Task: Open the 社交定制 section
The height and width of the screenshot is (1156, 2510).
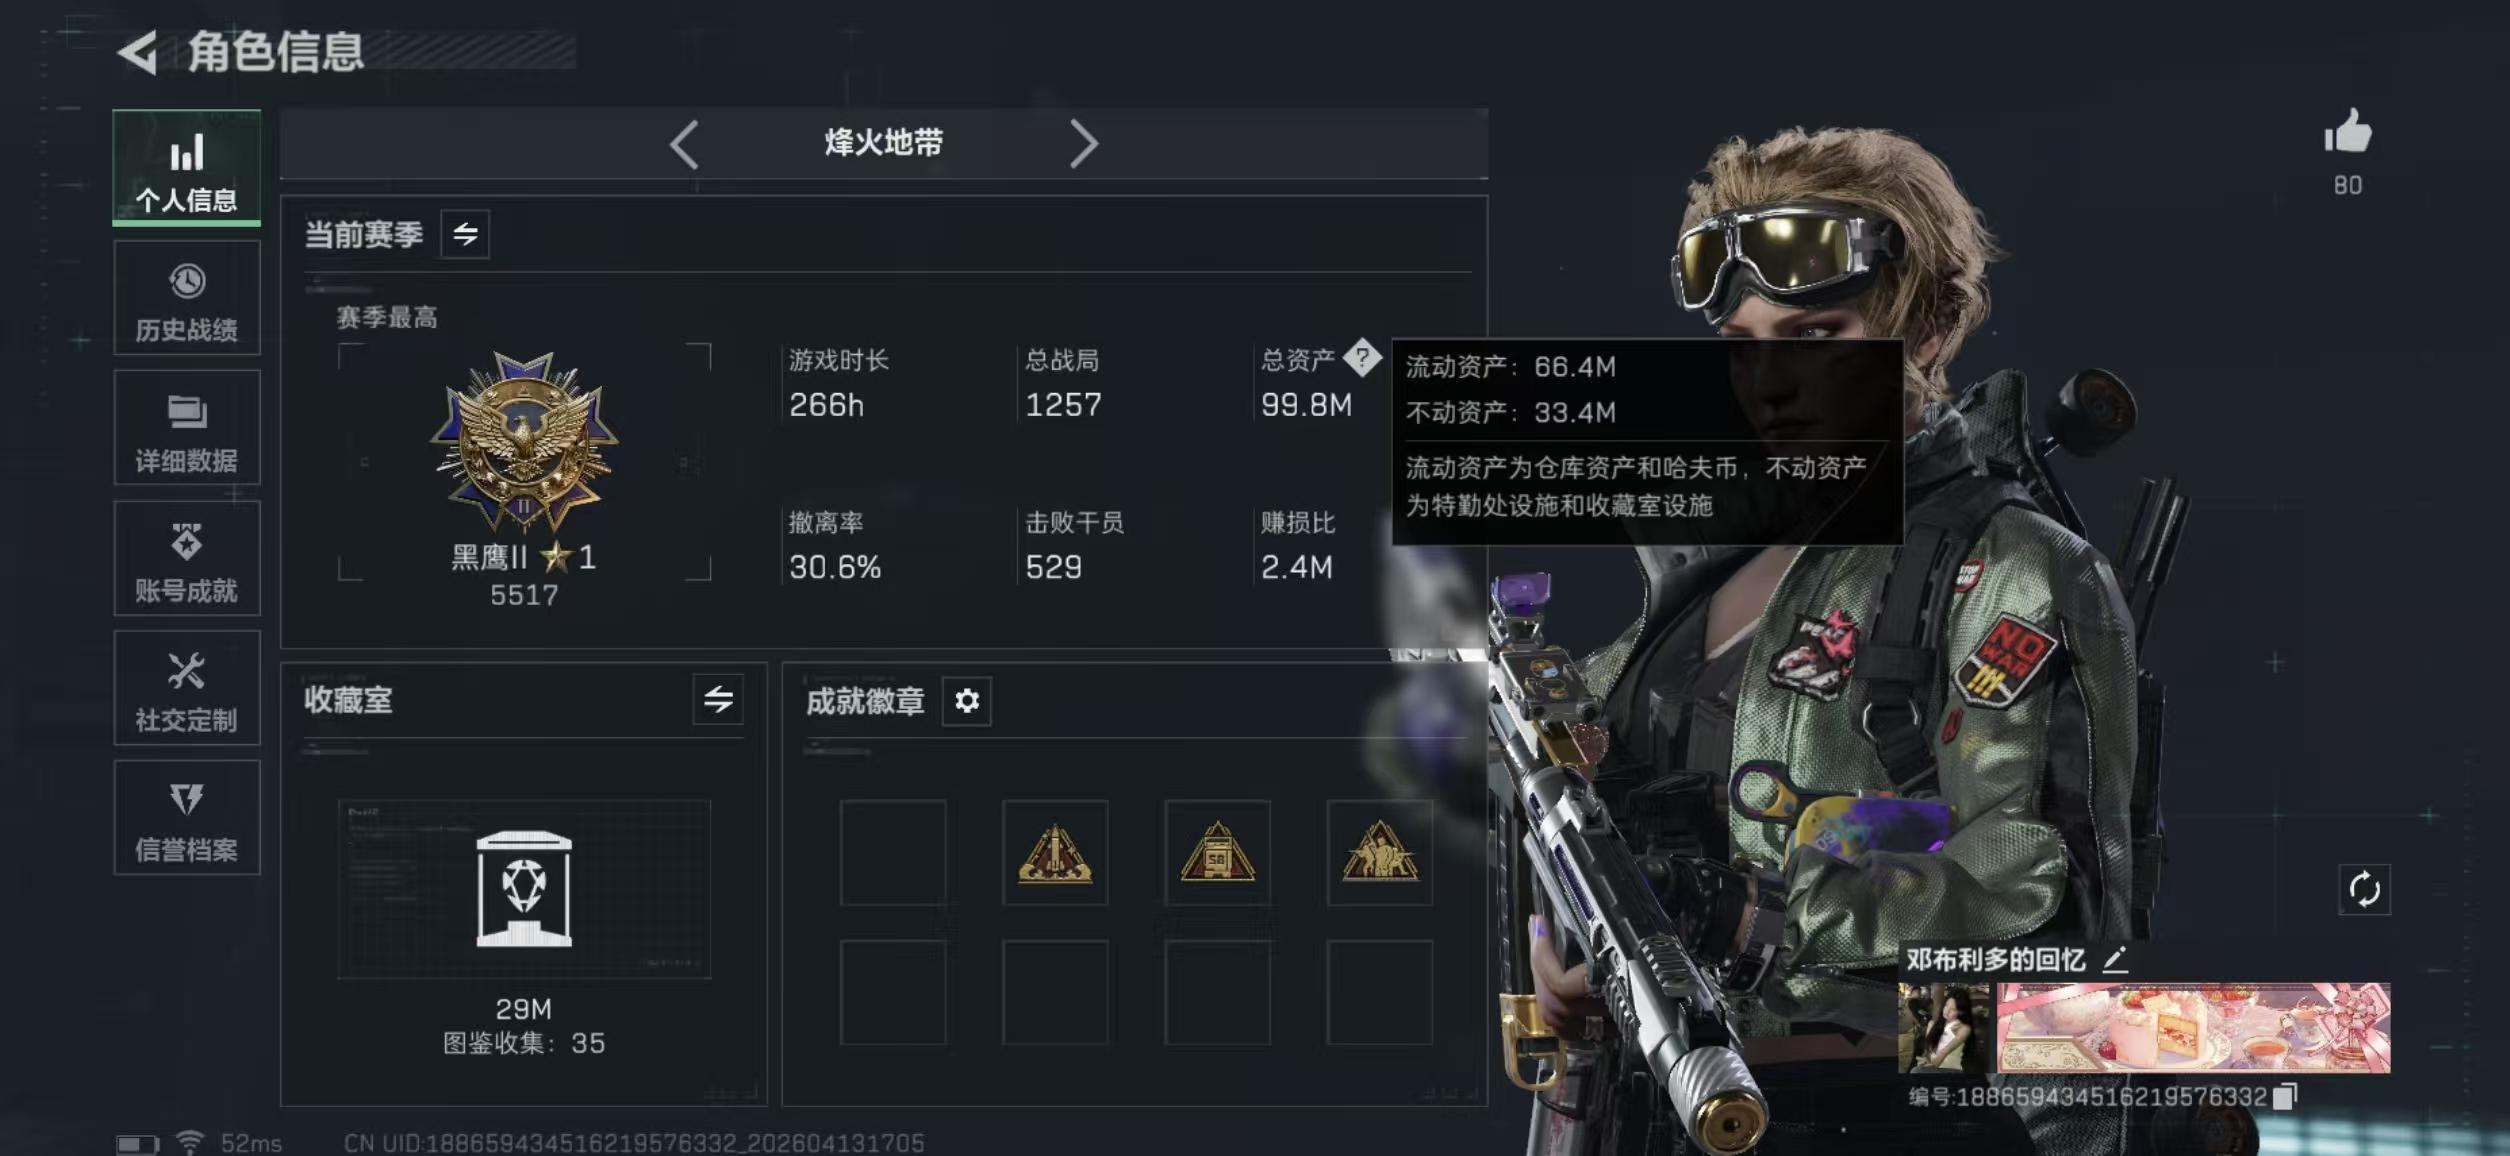Action: click(x=187, y=688)
